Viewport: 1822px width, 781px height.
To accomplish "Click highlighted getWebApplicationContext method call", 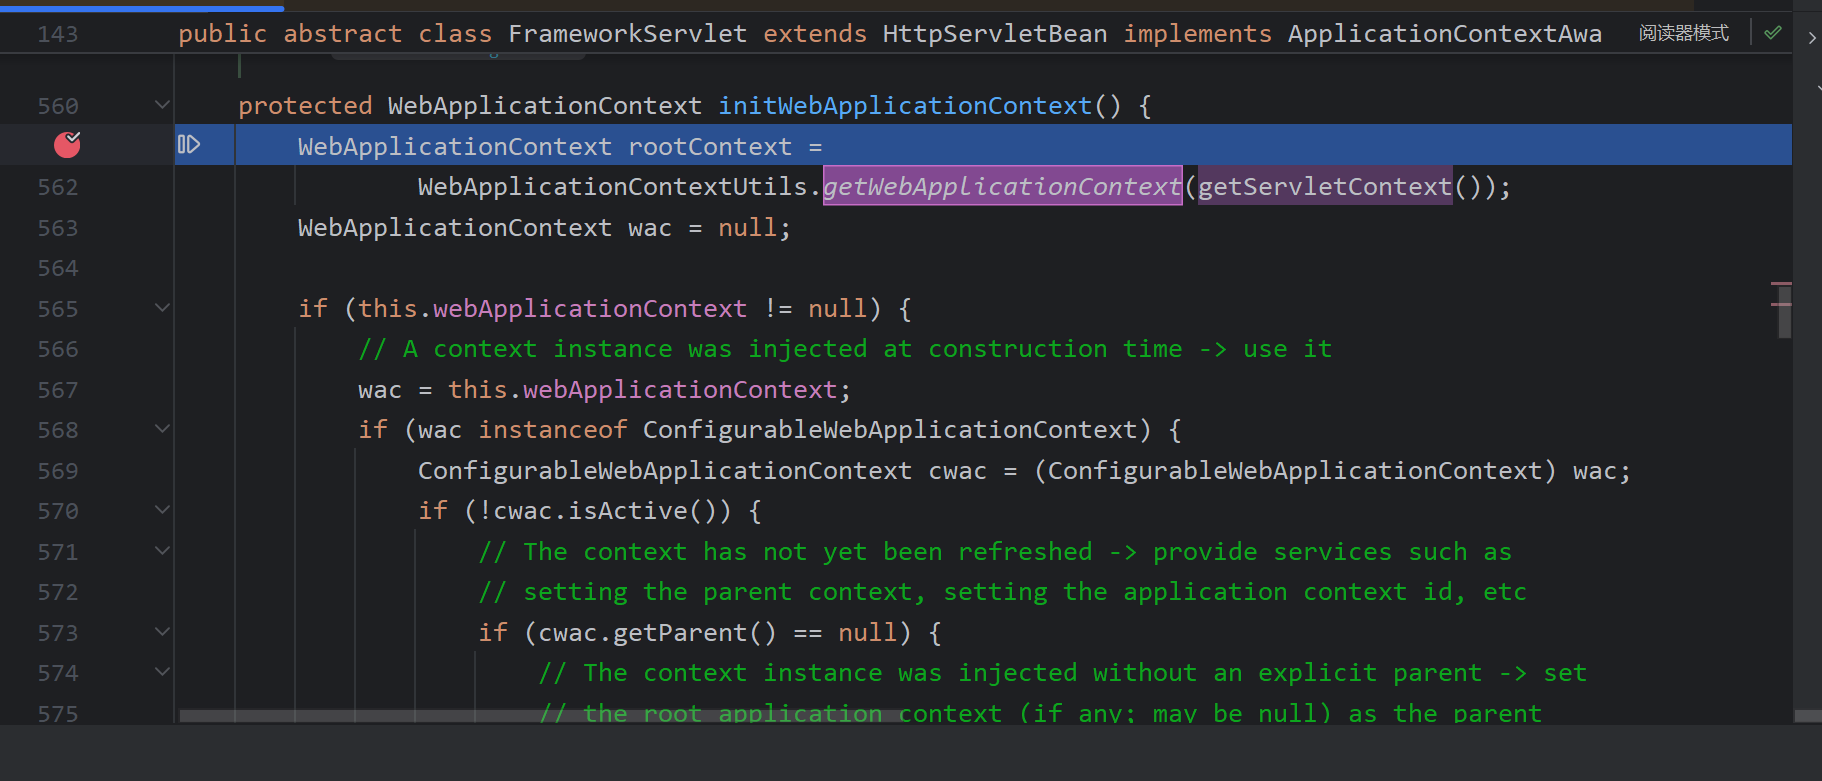I will coord(1002,186).
